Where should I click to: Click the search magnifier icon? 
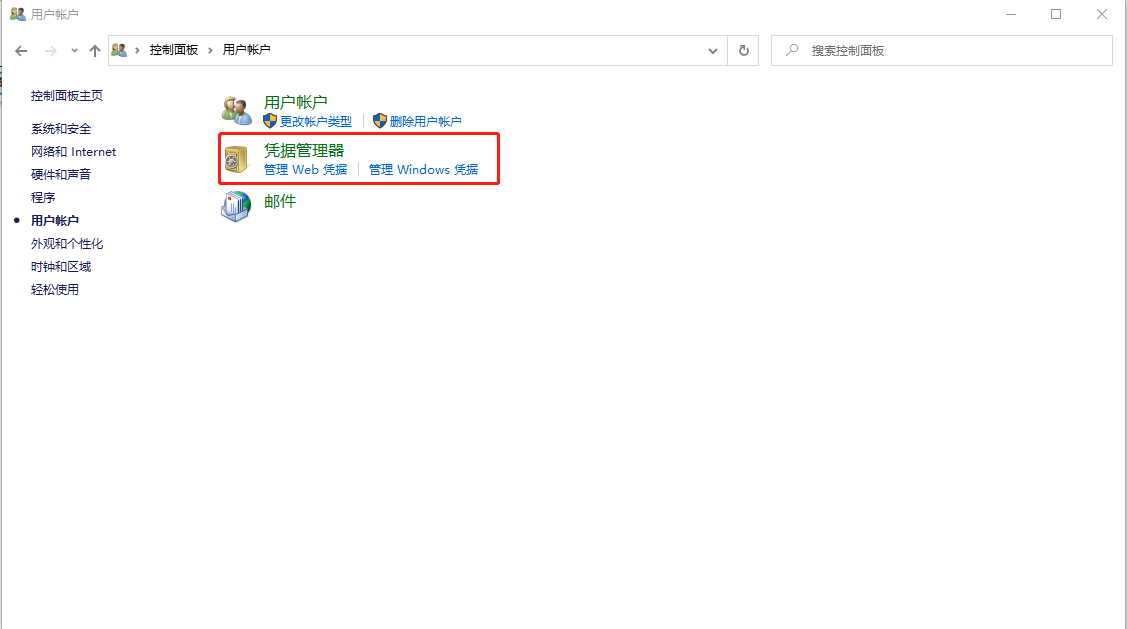point(791,50)
